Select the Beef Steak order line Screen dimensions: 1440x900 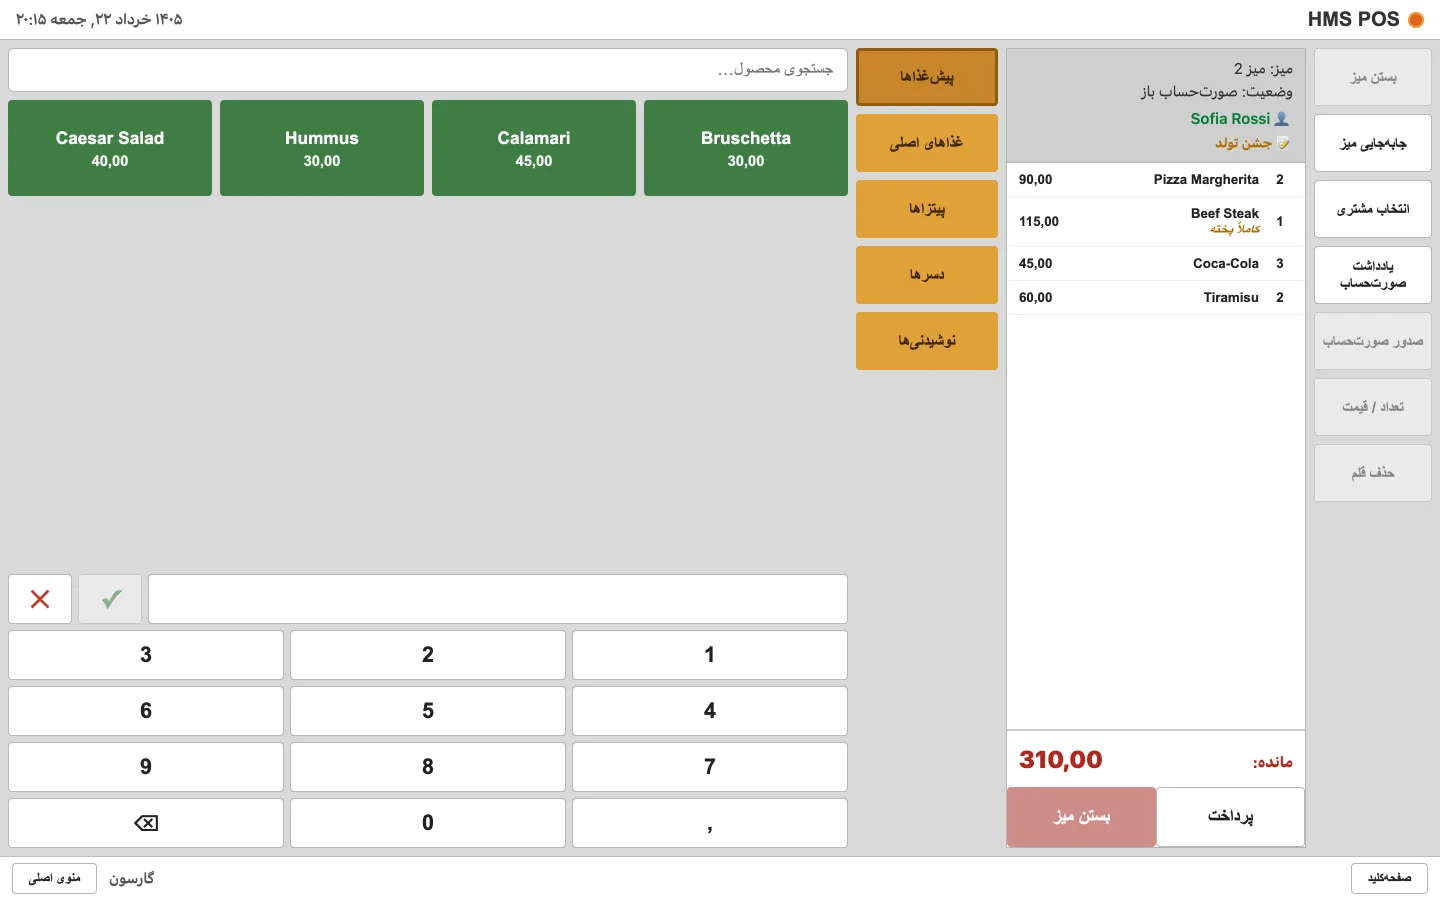[1156, 222]
